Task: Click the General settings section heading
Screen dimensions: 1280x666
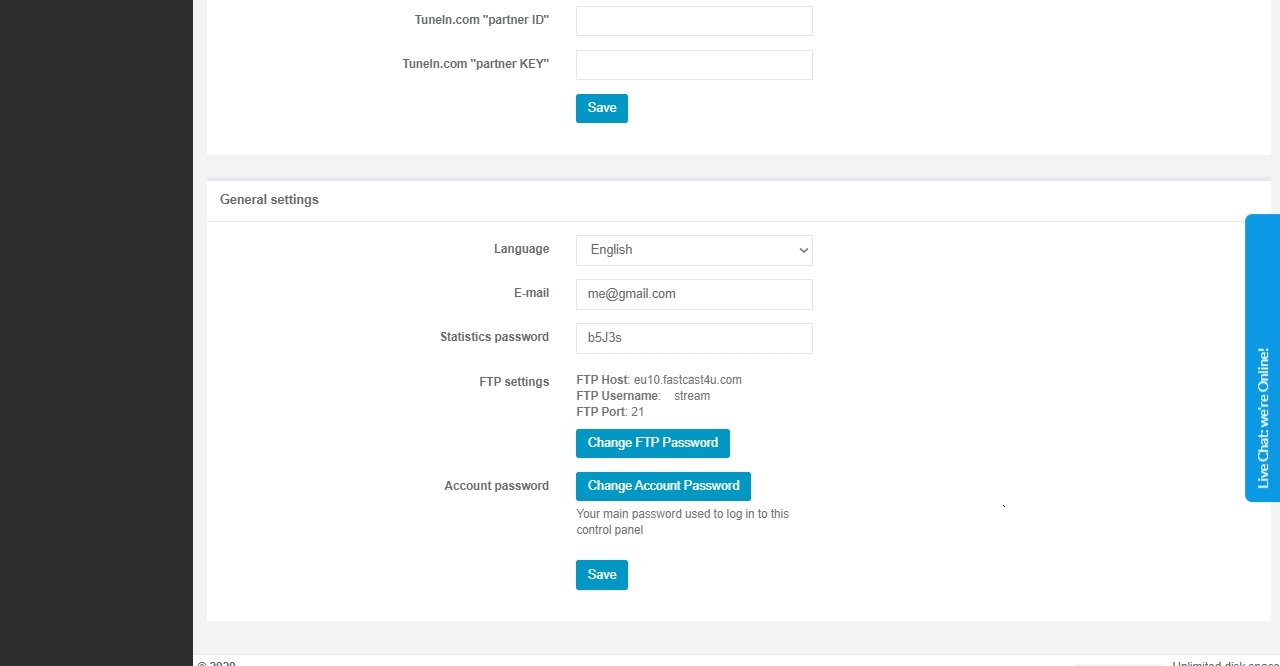Action: [x=269, y=200]
